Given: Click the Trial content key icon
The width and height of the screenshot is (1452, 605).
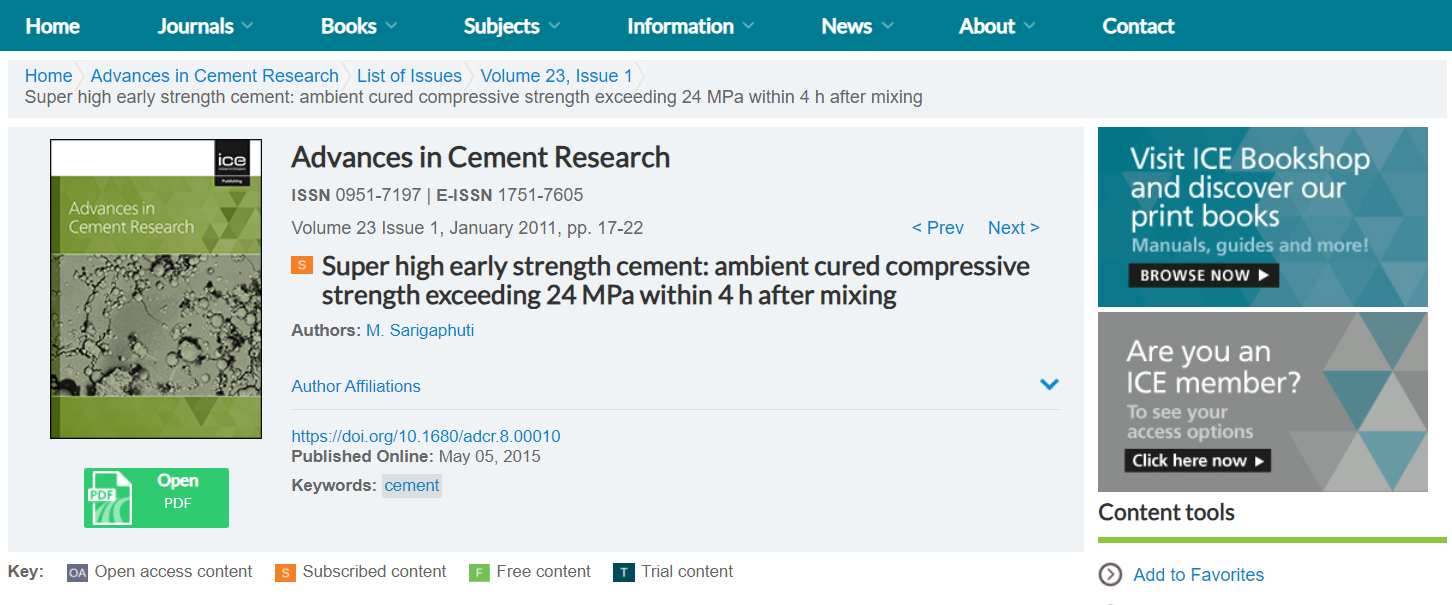Looking at the screenshot, I should pos(624,573).
